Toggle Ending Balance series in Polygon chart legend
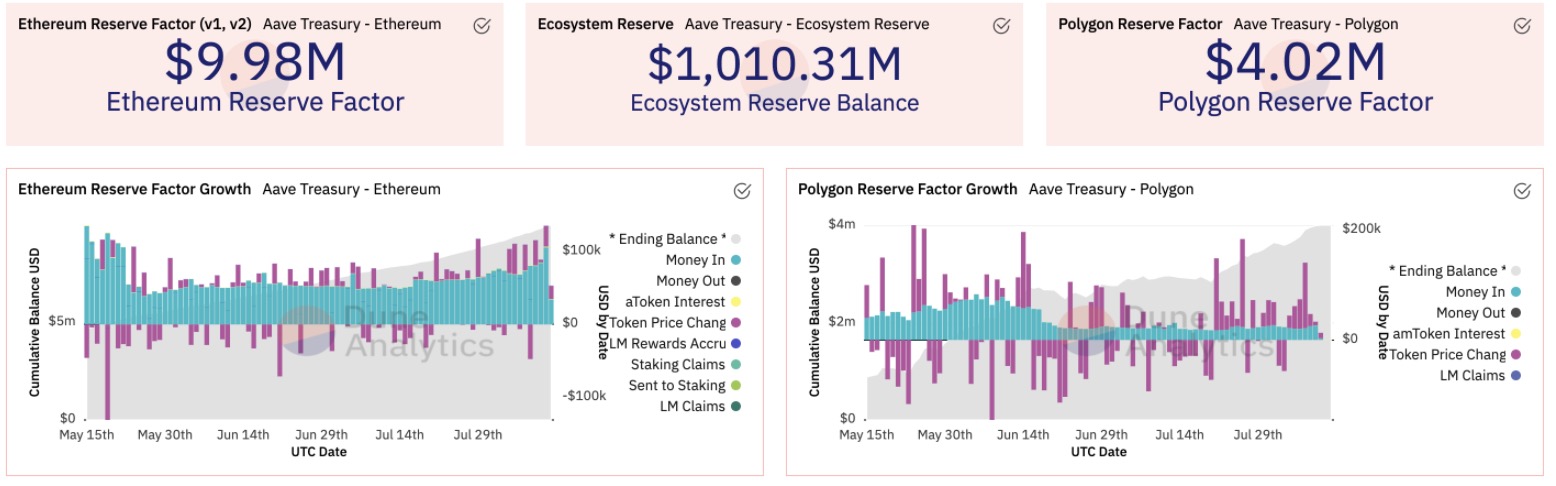 pyautogui.click(x=1455, y=270)
